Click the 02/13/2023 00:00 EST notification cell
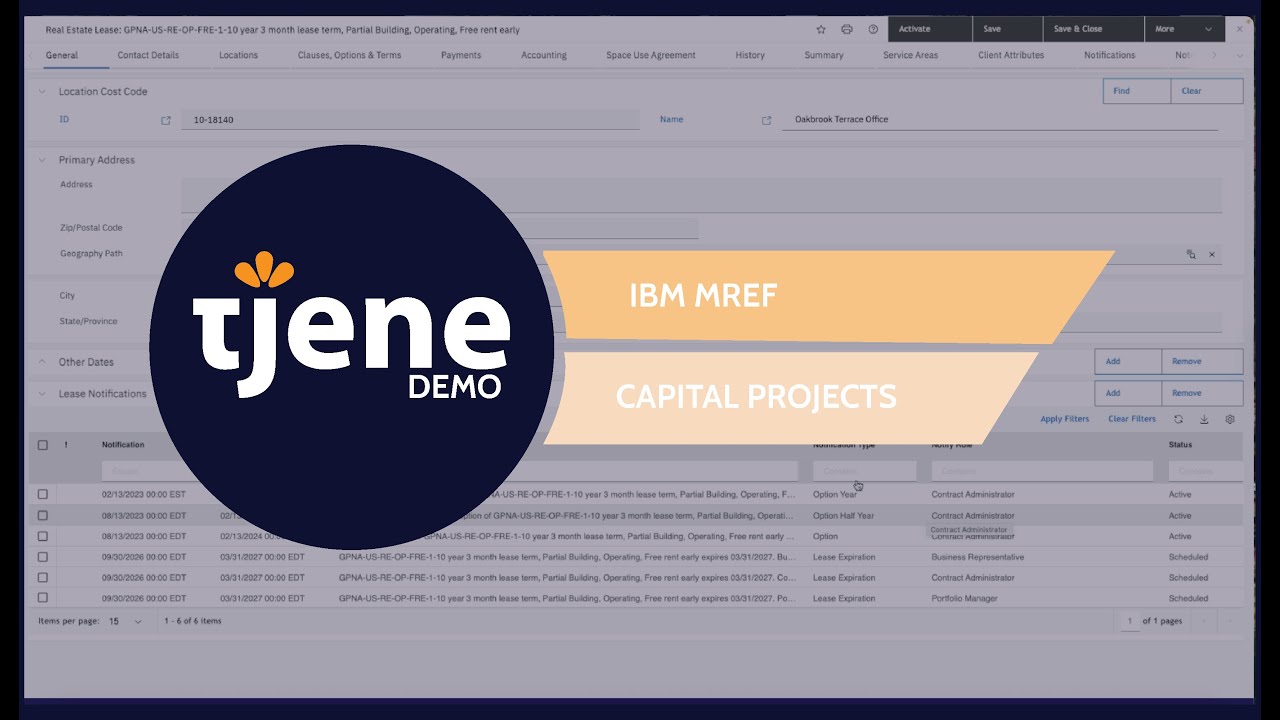The height and width of the screenshot is (720, 1280). [x=144, y=495]
